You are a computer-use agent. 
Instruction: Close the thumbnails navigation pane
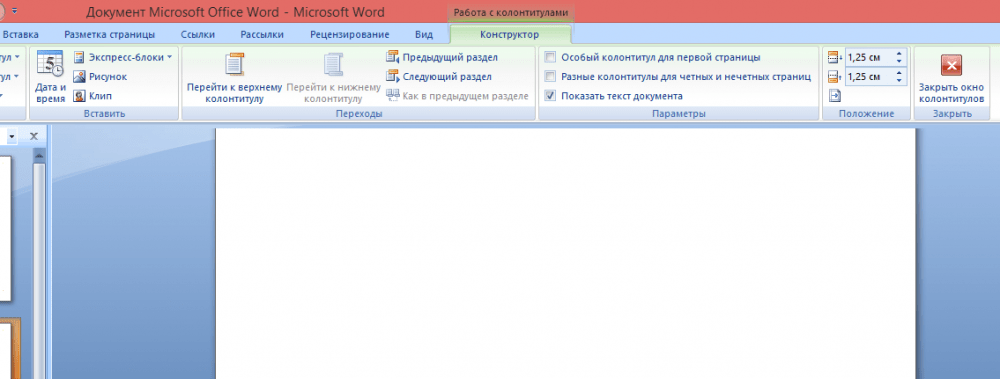tap(34, 136)
